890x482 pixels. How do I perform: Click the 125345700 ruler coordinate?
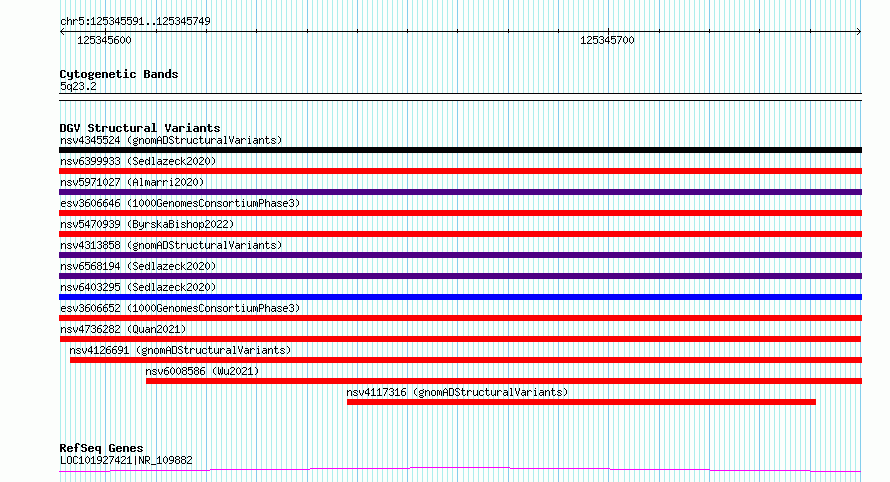(607, 40)
